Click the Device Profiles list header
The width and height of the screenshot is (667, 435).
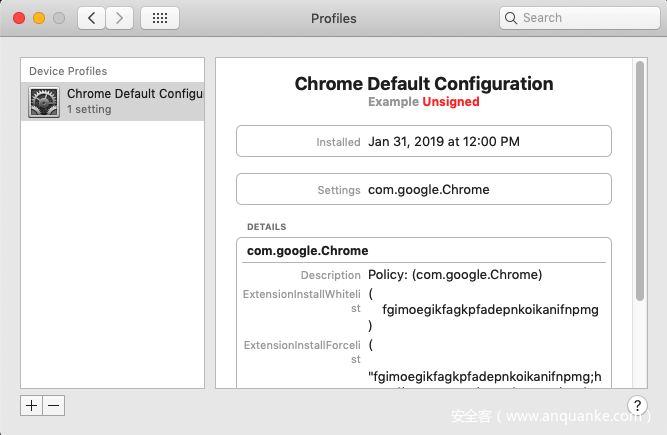[68, 71]
